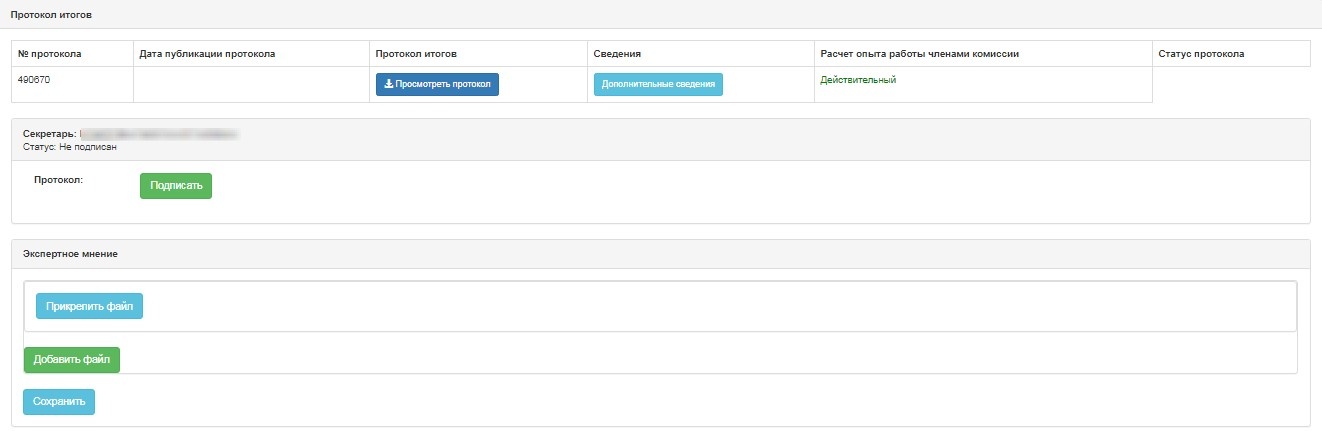
Task: Click the green Действительный status text
Action: pyautogui.click(x=858, y=80)
